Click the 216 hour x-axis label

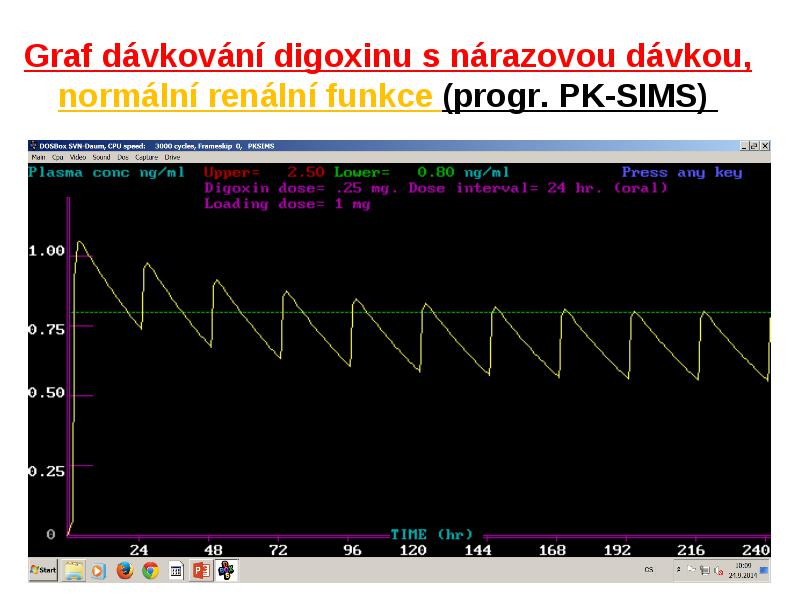pyautogui.click(x=691, y=551)
